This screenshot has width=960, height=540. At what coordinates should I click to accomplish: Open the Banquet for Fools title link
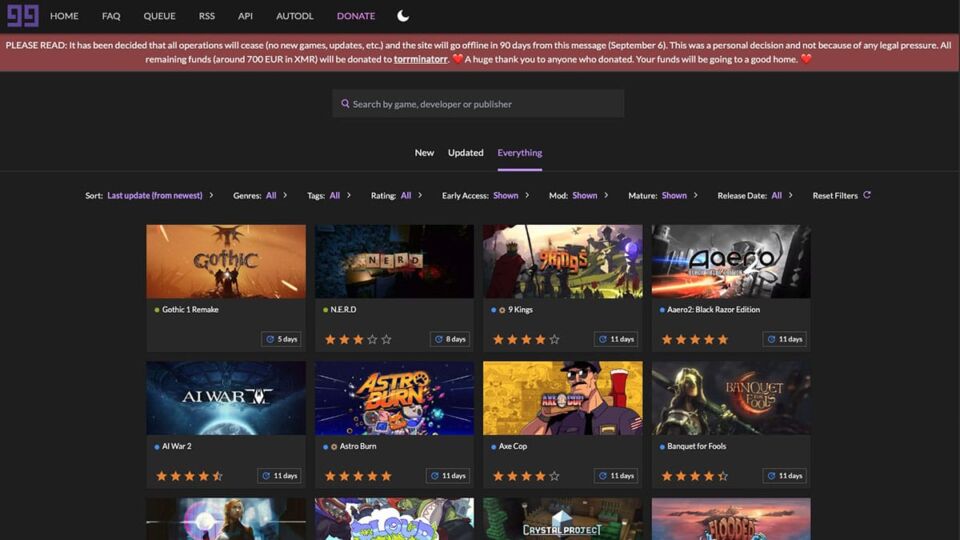[696, 446]
